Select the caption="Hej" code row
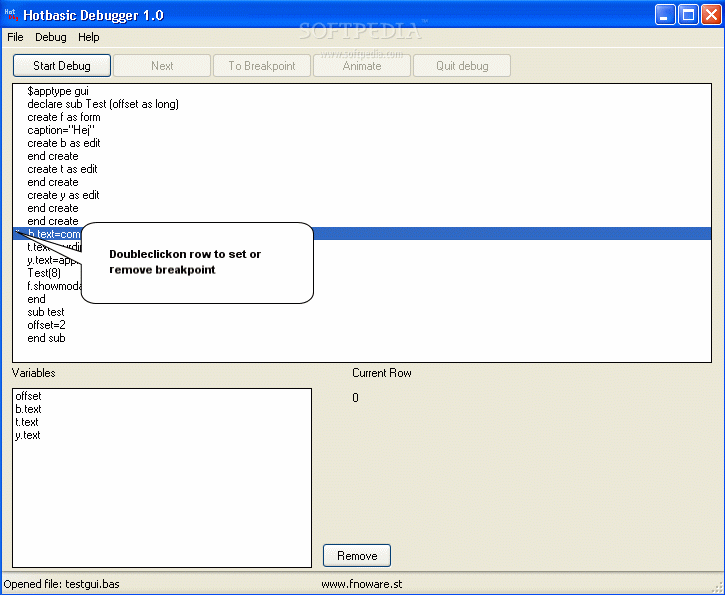 pos(362,130)
